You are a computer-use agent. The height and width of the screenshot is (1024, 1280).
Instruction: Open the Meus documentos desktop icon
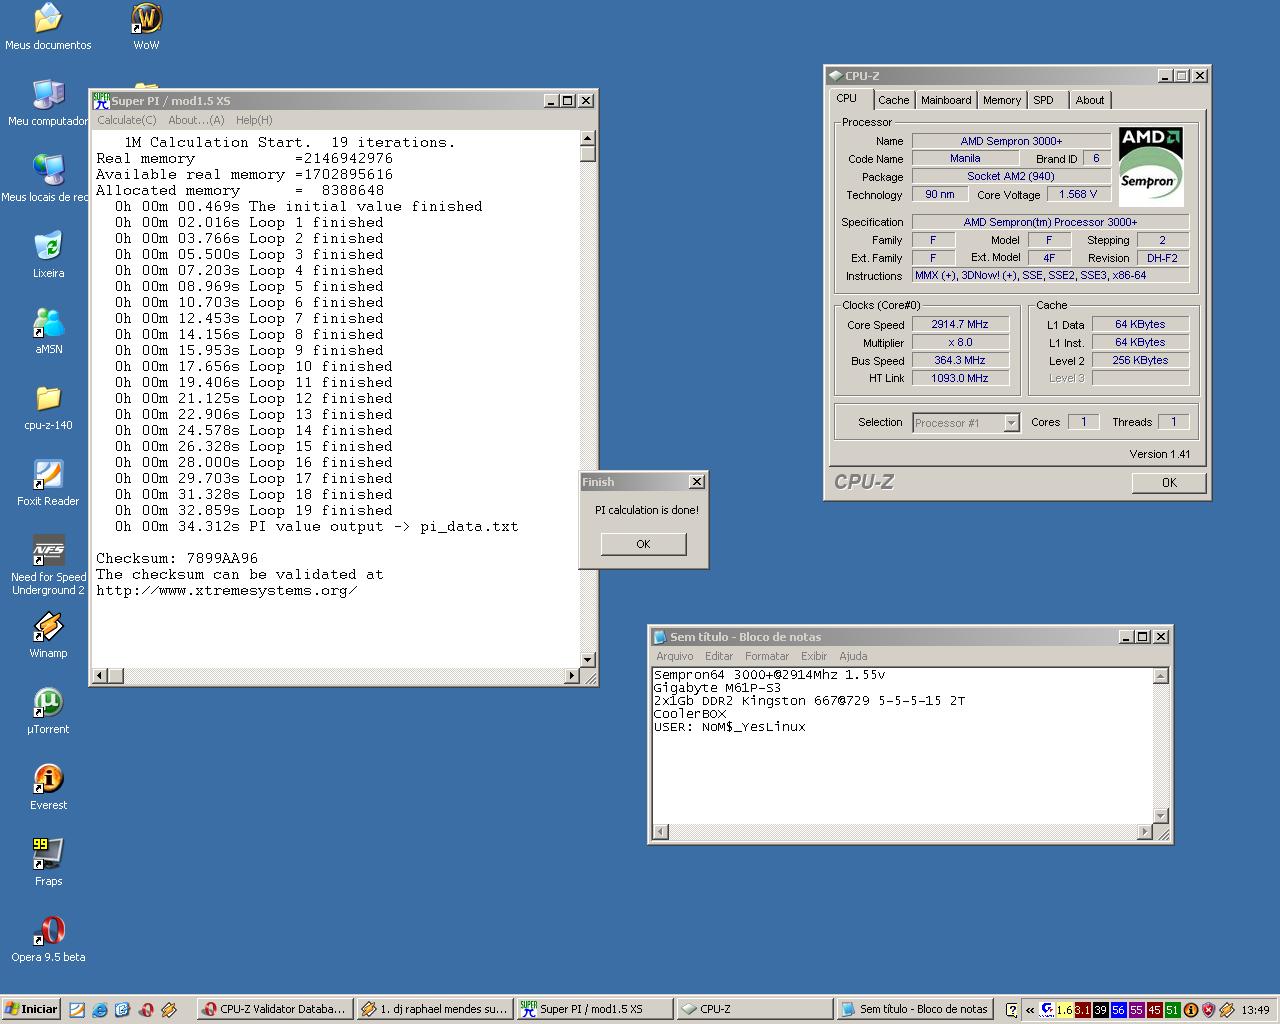coord(48,27)
